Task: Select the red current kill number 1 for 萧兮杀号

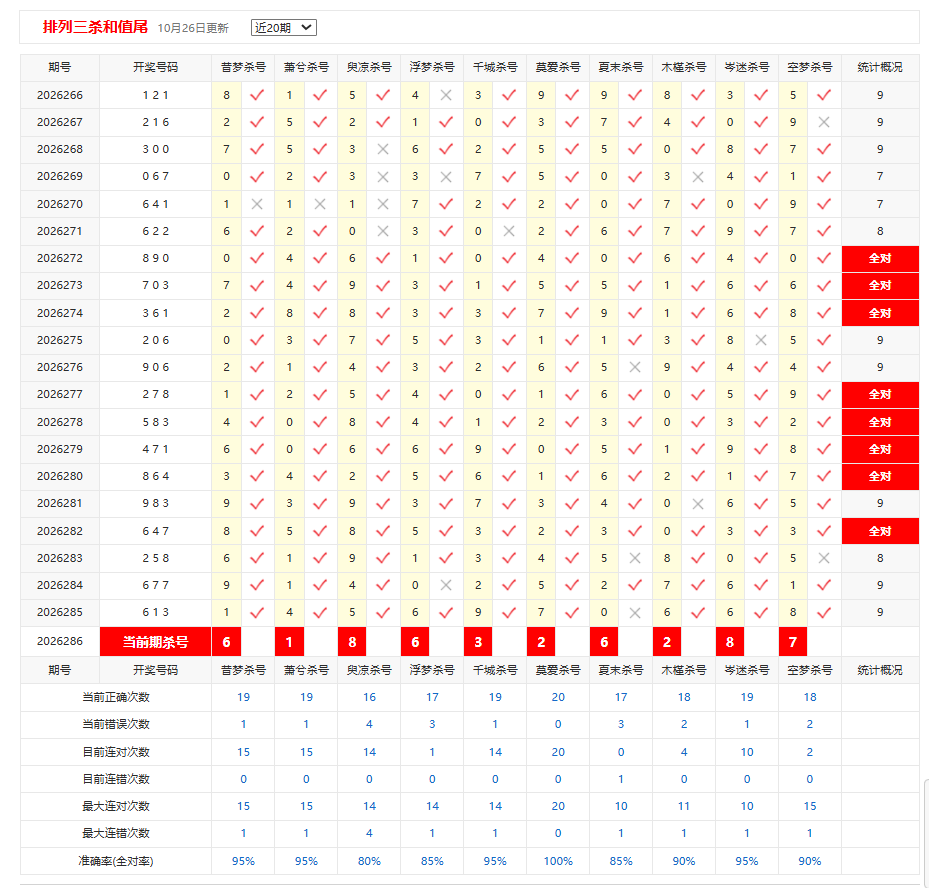Action: [x=289, y=642]
